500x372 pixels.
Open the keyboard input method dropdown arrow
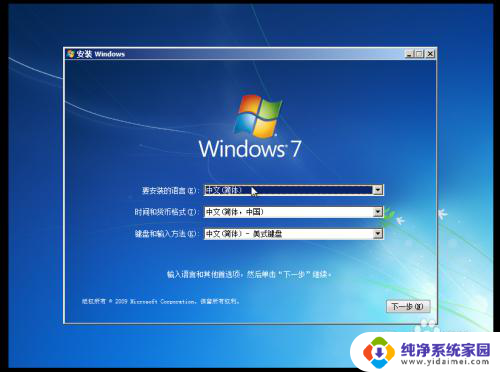(x=377, y=234)
